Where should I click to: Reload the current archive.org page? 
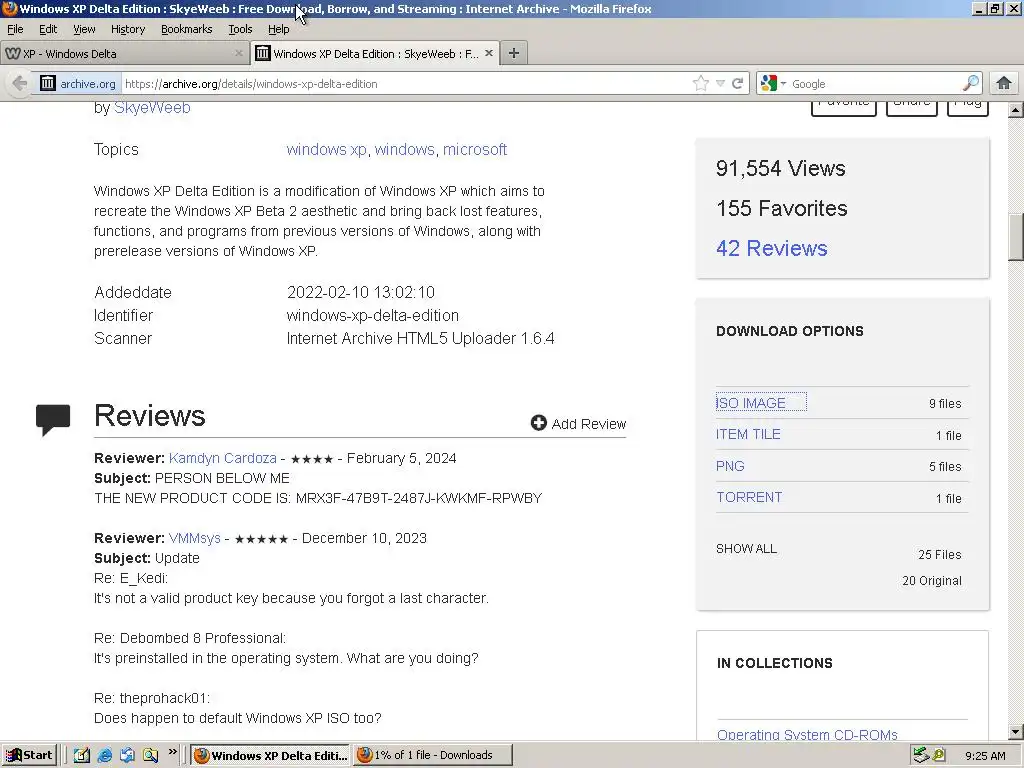click(x=738, y=84)
